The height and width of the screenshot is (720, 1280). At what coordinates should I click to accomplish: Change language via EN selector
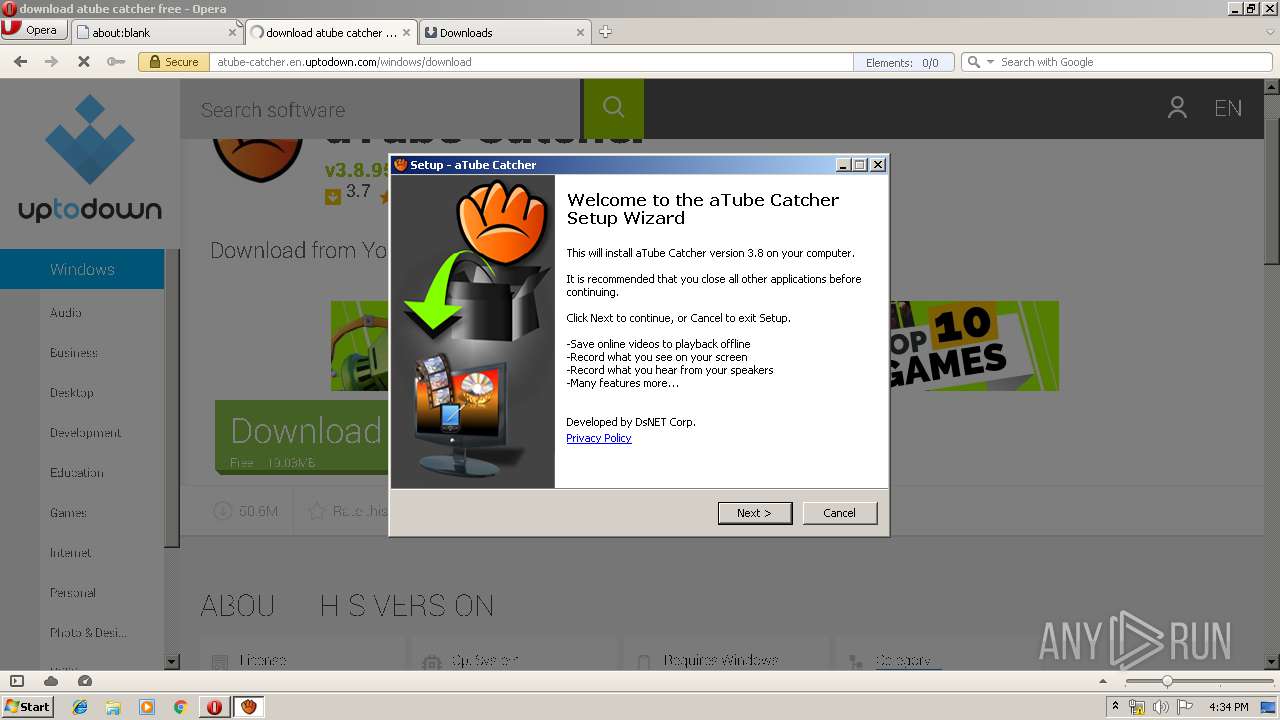[x=1228, y=108]
